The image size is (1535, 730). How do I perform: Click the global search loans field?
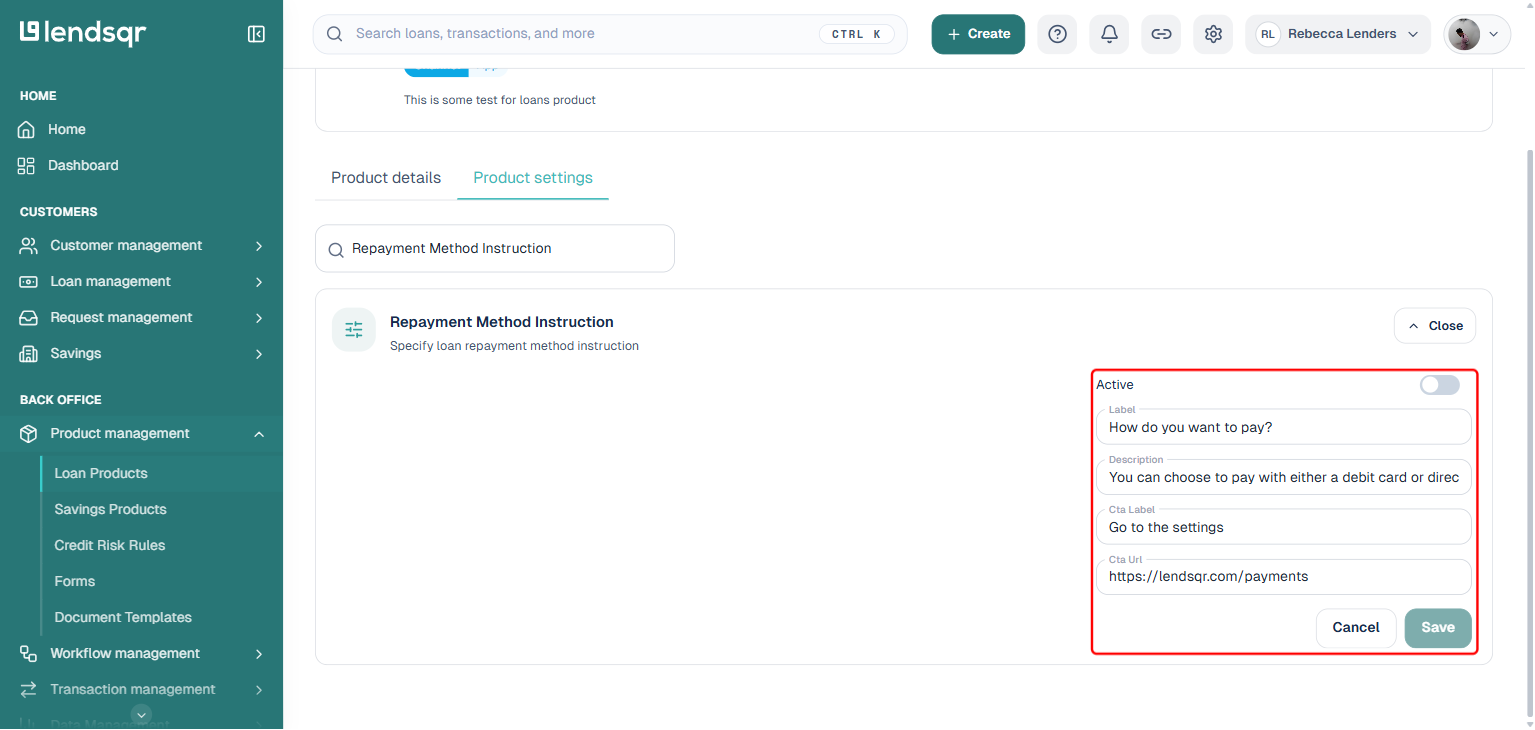pos(610,34)
